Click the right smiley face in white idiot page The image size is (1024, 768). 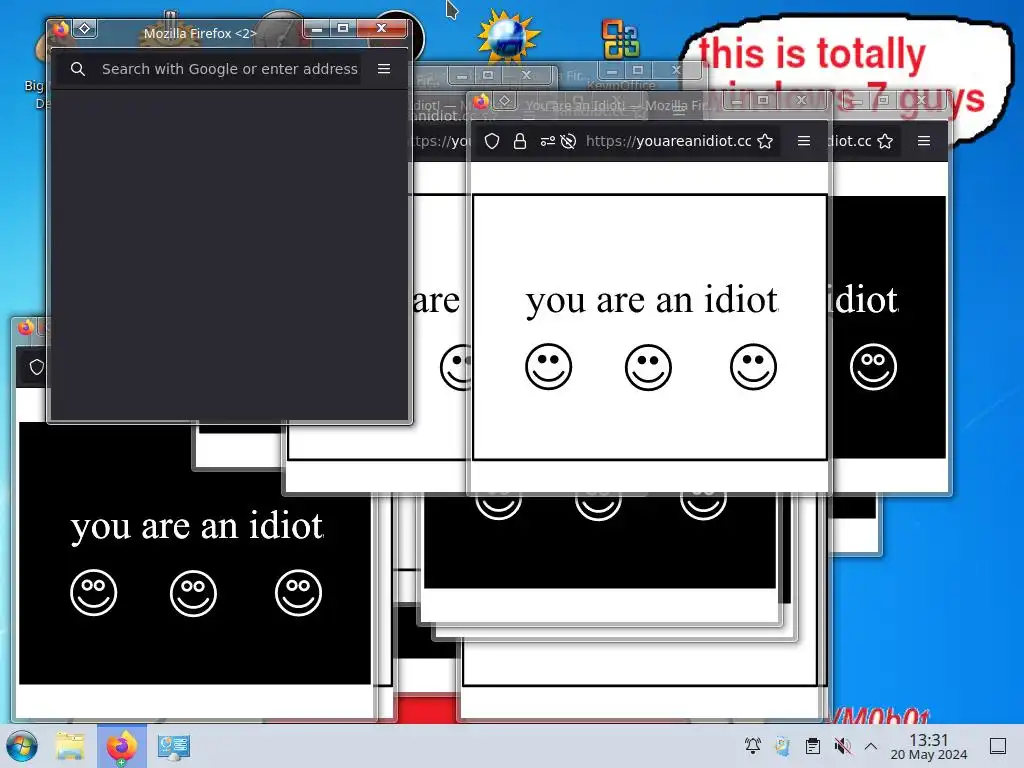[754, 367]
